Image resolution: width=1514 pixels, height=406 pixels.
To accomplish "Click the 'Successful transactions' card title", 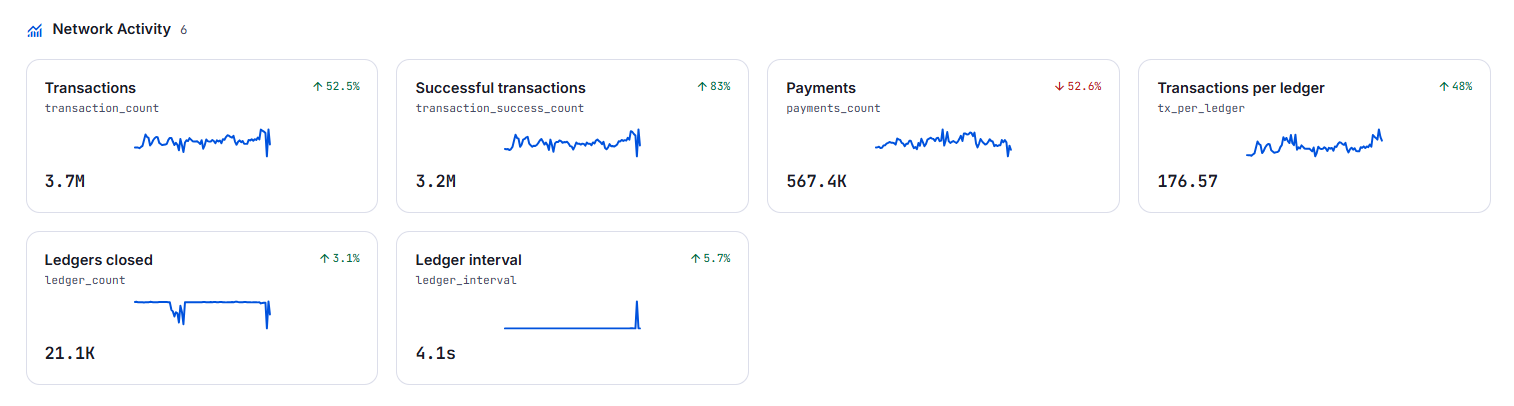I will coord(501,88).
